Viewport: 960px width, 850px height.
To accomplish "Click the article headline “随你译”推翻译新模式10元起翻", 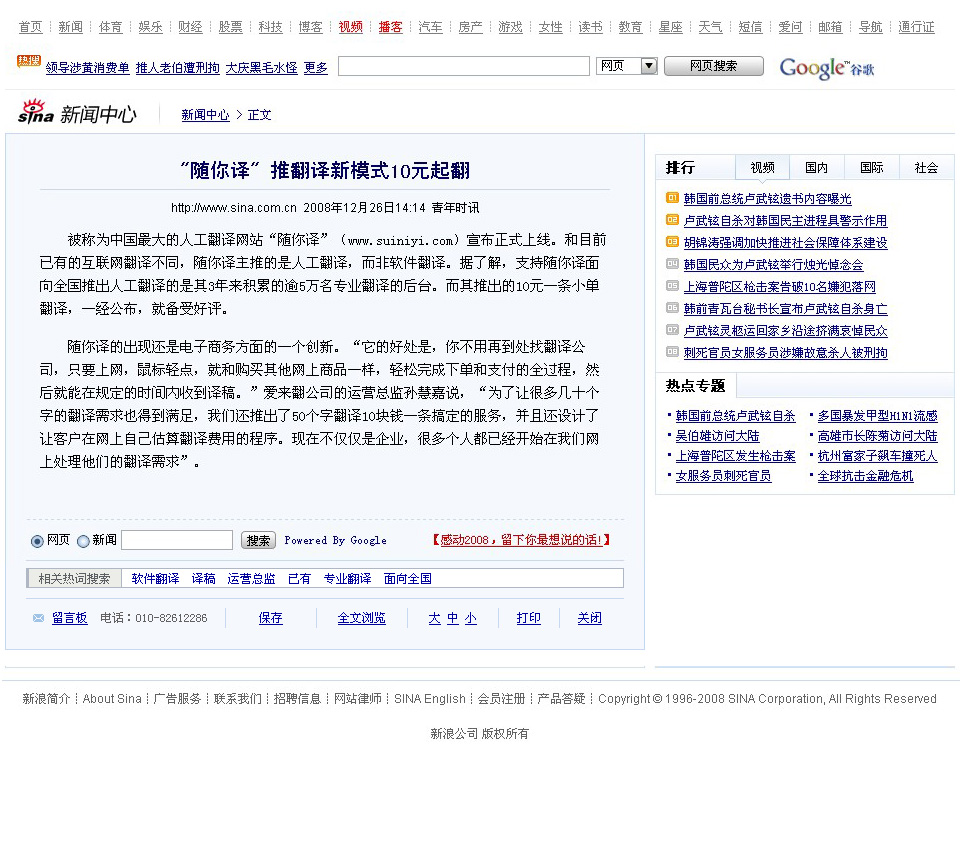I will click(x=325, y=170).
